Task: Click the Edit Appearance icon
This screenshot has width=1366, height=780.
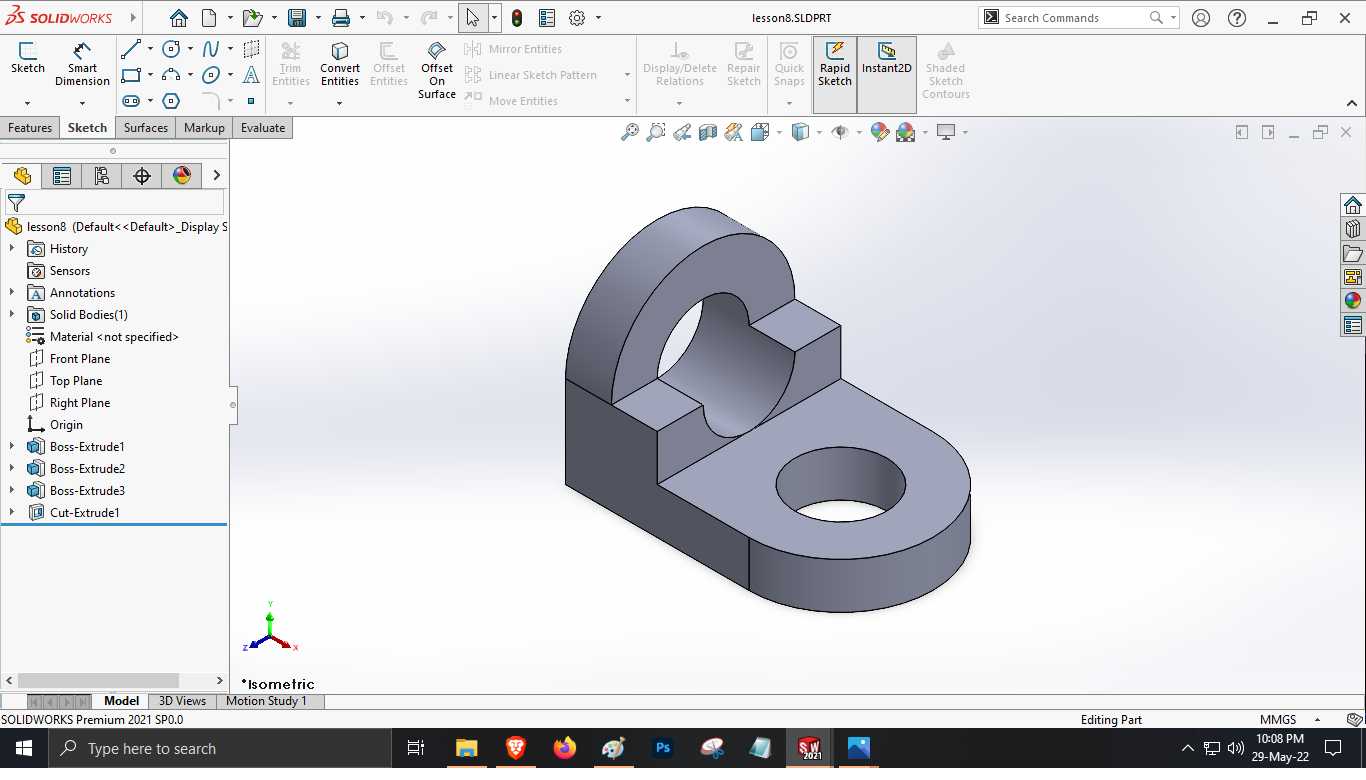Action: pos(880,132)
